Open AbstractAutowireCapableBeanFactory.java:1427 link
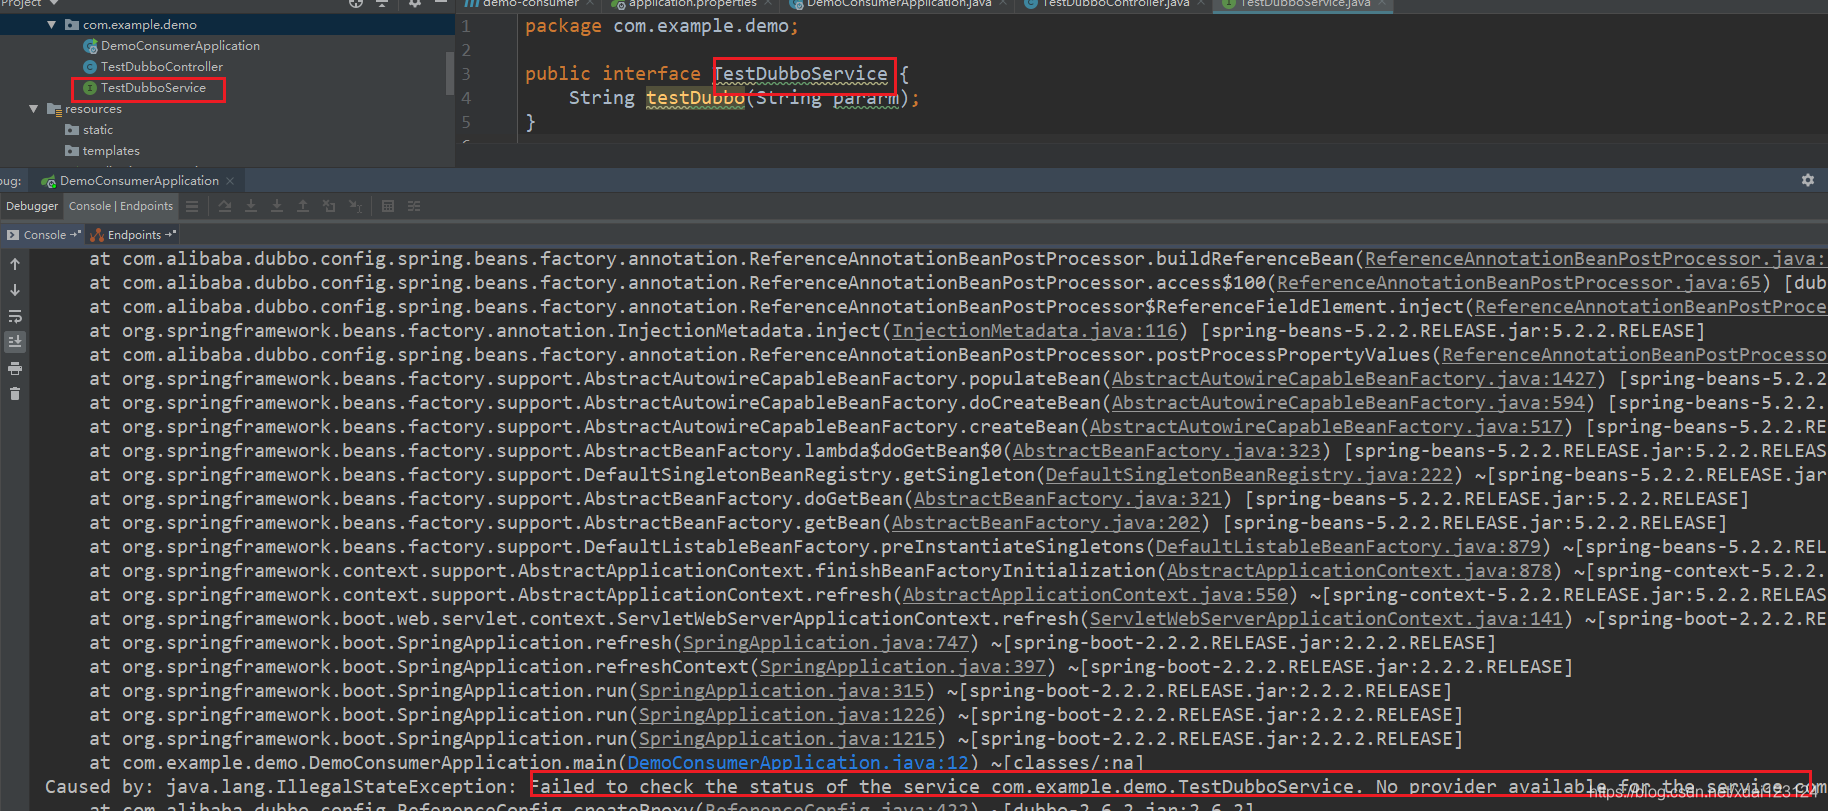Viewport: 1828px width, 811px height. [x=1354, y=379]
